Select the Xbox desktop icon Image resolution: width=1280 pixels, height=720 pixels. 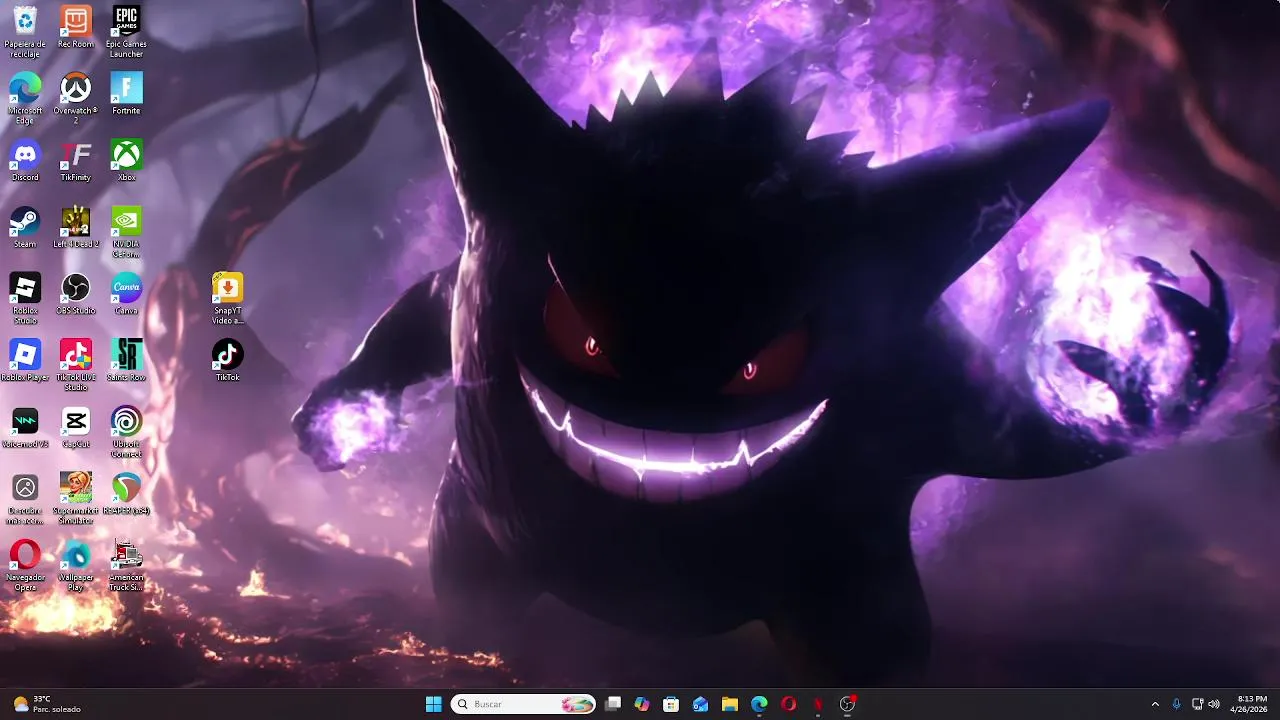(x=126, y=160)
